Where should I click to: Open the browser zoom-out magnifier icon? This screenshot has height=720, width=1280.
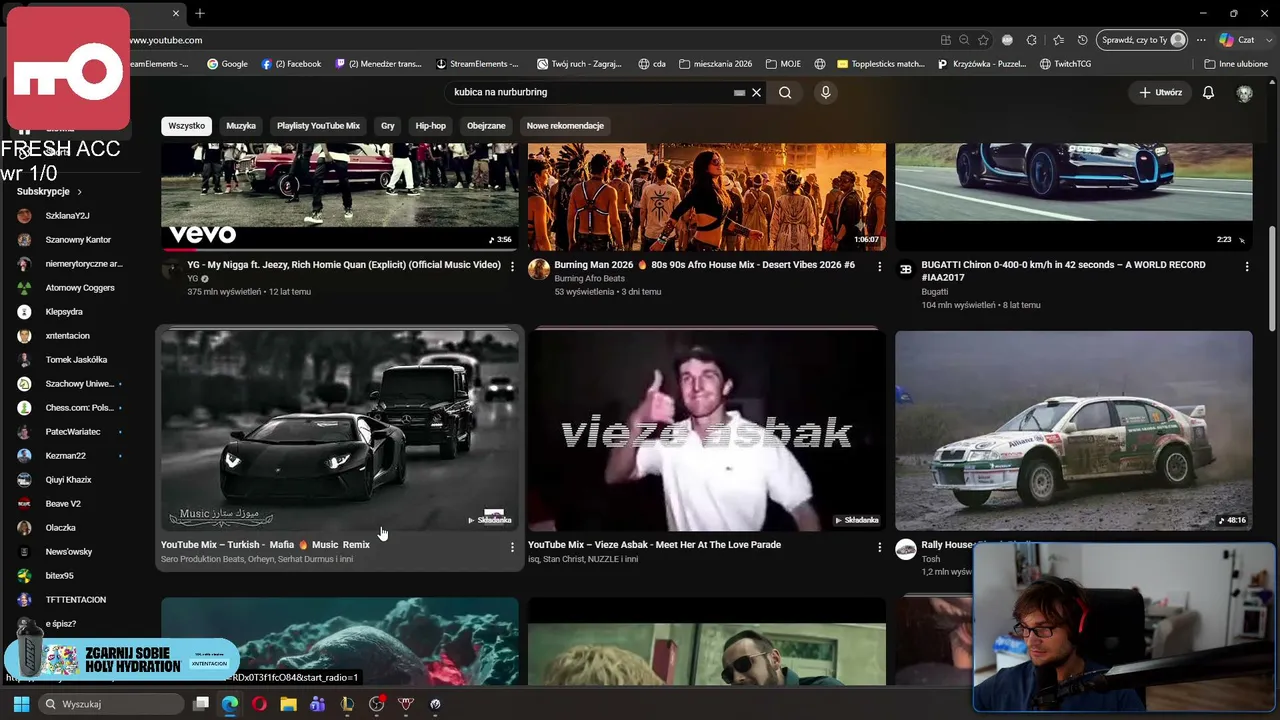pyautogui.click(x=964, y=40)
